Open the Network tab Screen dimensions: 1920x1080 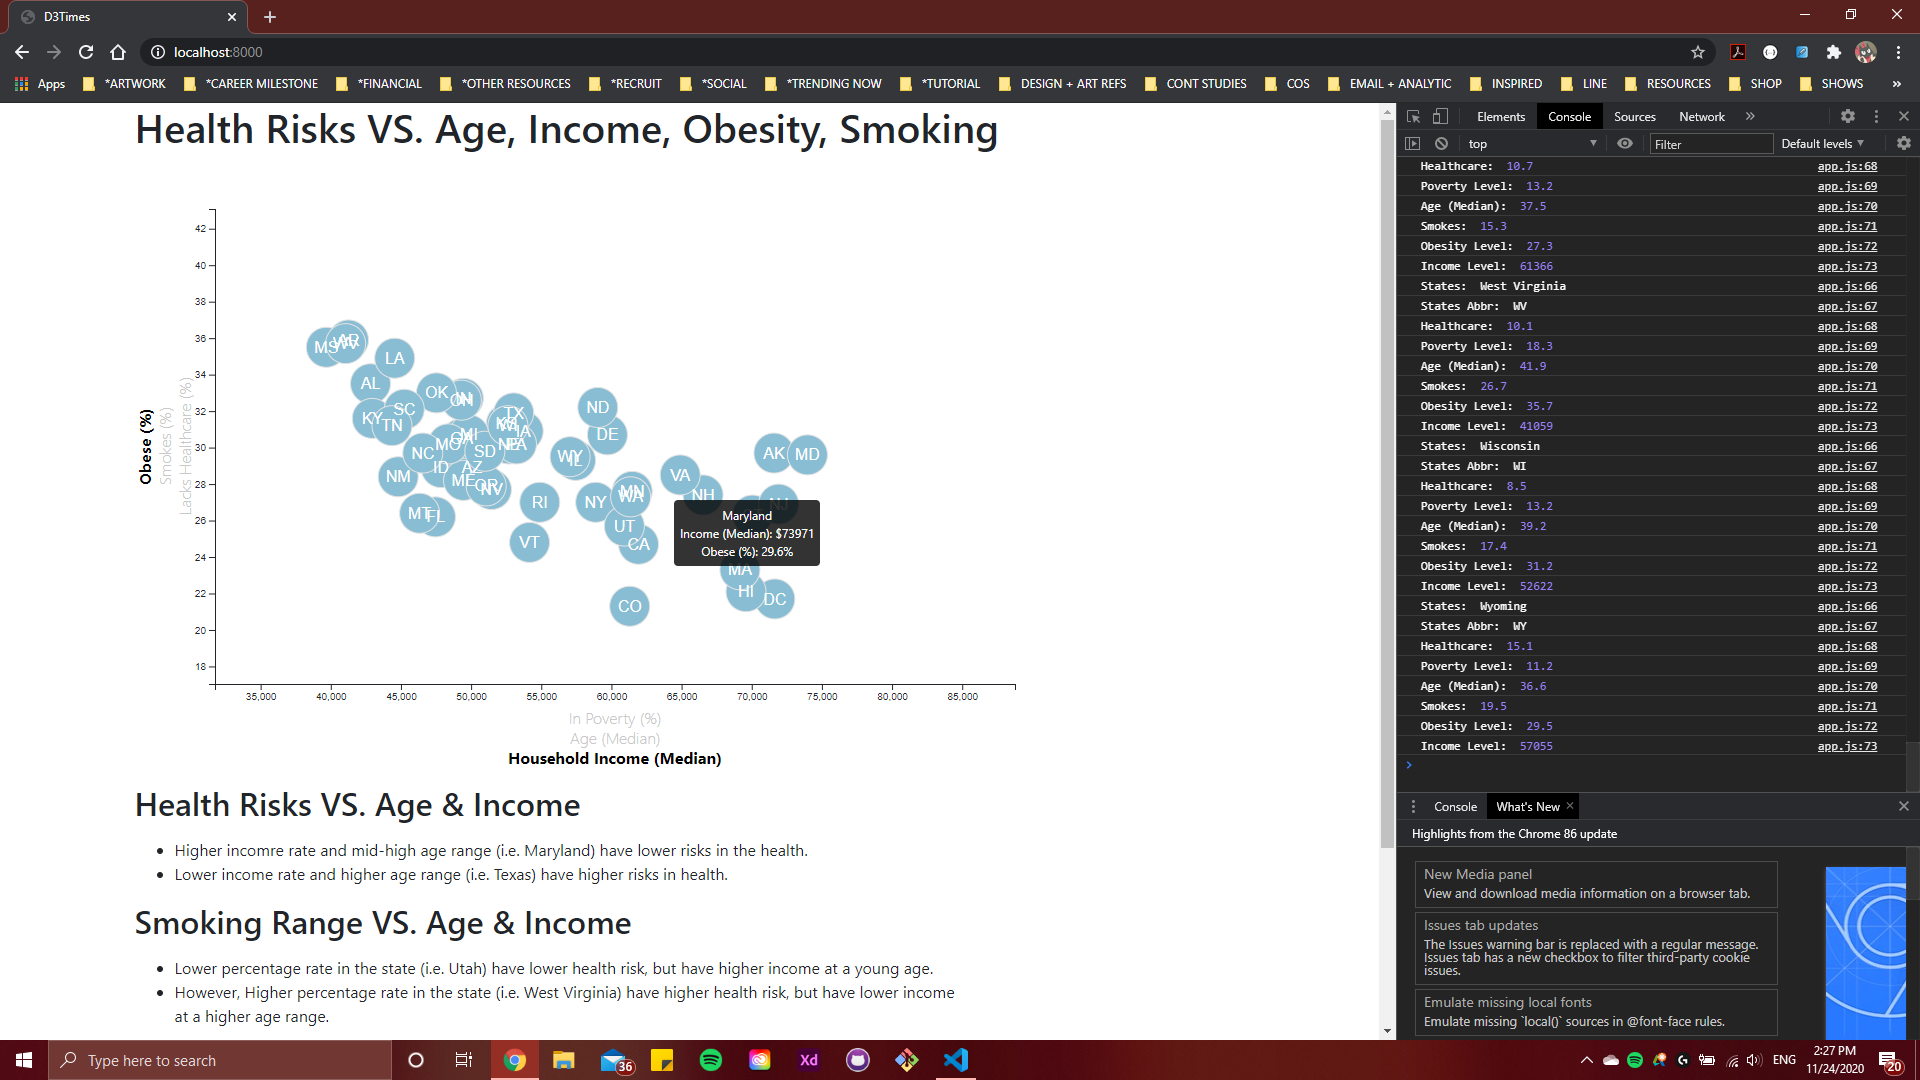[1701, 117]
